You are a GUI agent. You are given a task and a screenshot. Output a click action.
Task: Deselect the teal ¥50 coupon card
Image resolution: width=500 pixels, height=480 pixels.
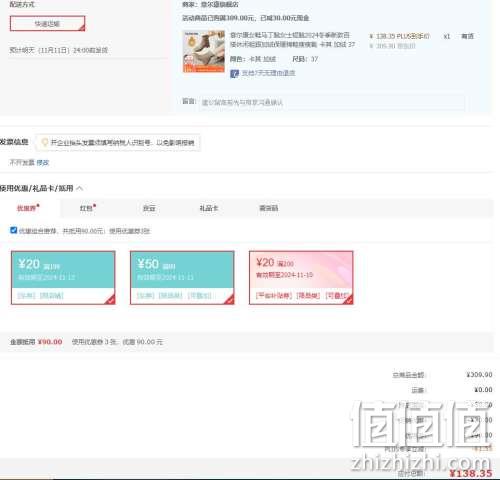tap(182, 278)
